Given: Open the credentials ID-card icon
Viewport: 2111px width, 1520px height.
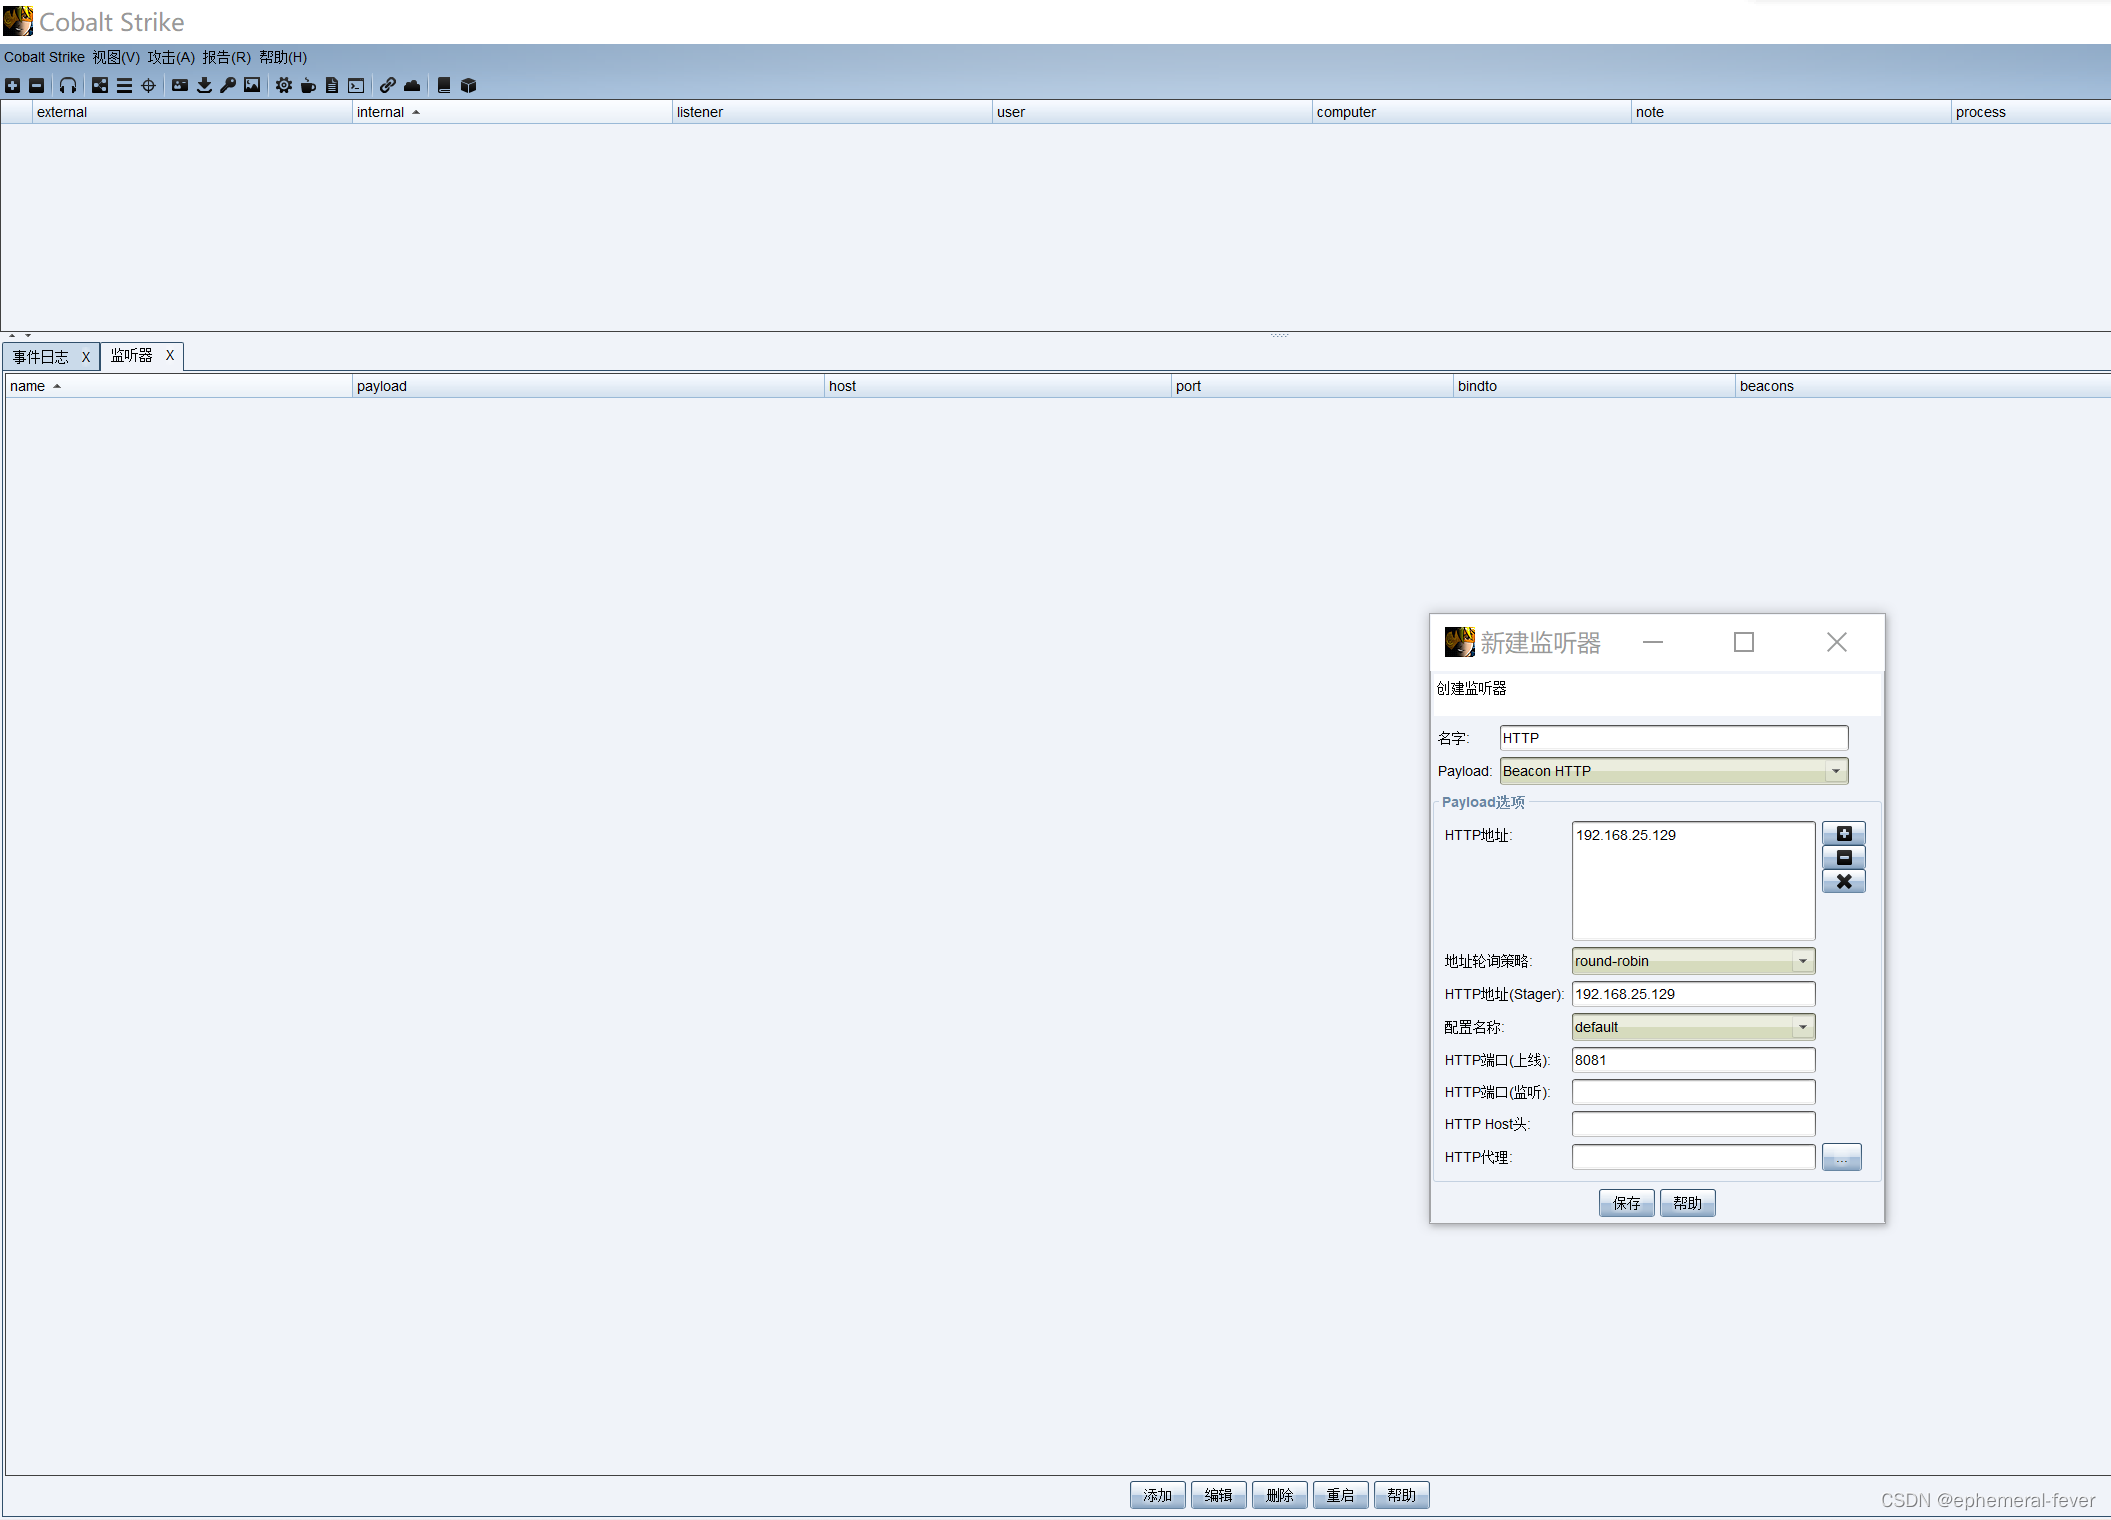Looking at the screenshot, I should [180, 86].
